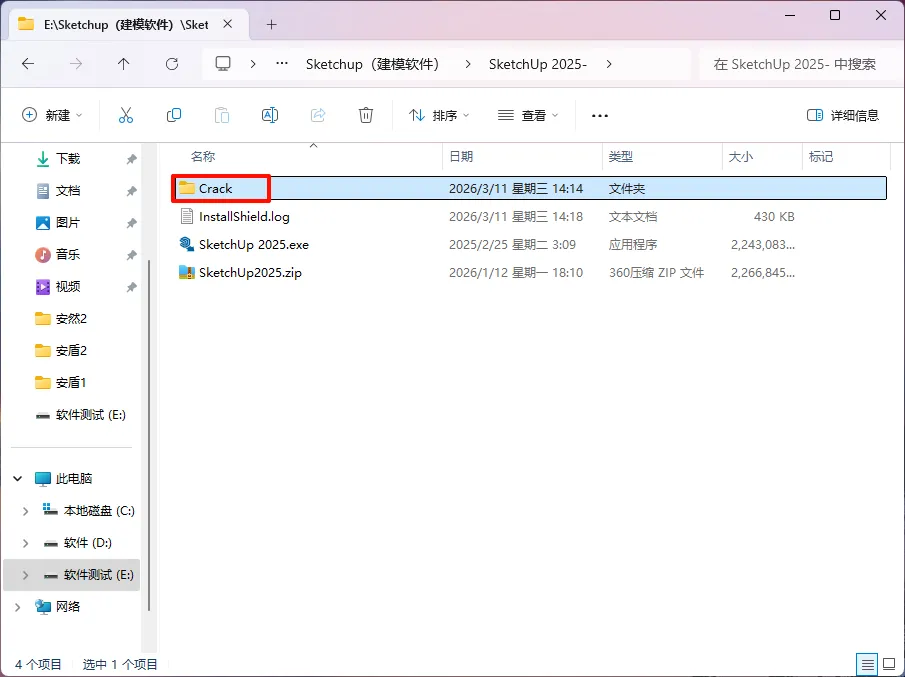Open 图片 in quick access
Viewport: 905px width, 677px height.
tap(68, 223)
